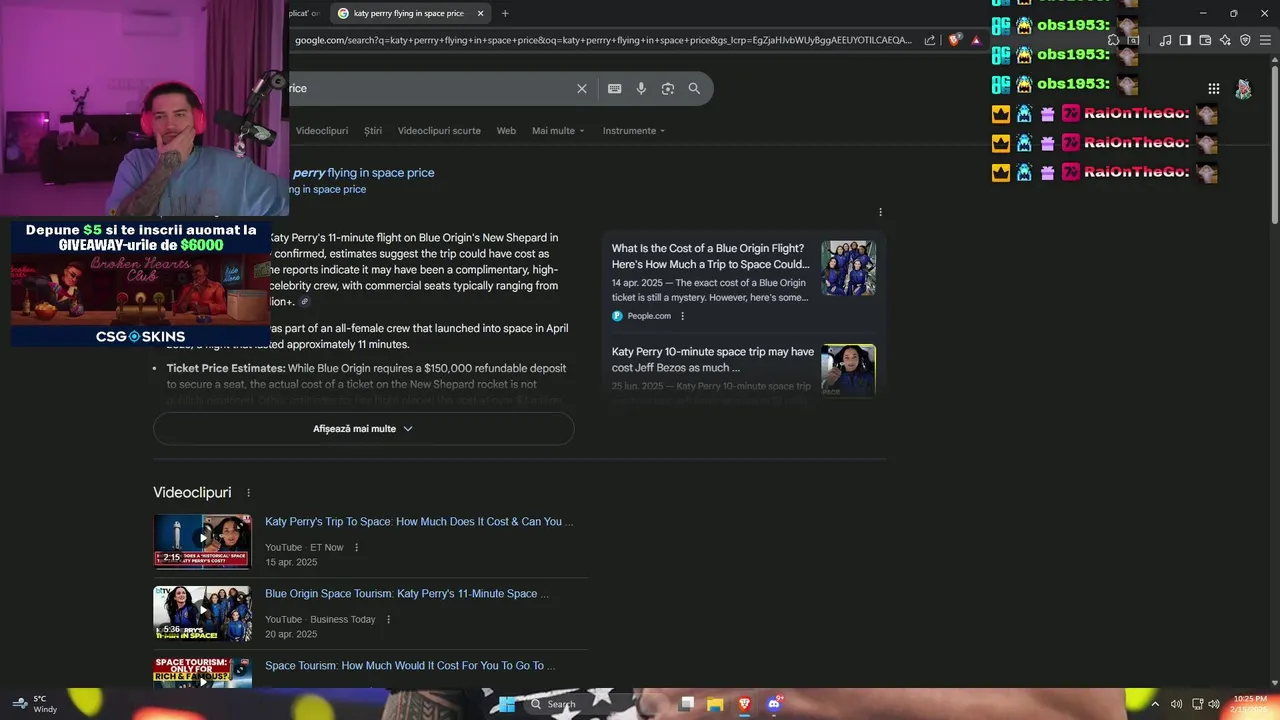
Task: Toggle the browser sidebar panel
Action: click(1185, 40)
